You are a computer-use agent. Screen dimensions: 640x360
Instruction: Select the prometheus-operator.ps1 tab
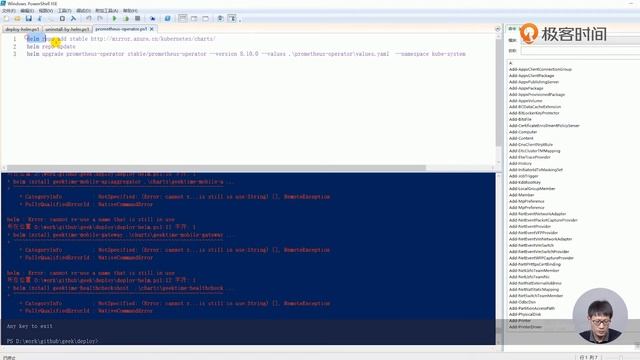point(121,29)
